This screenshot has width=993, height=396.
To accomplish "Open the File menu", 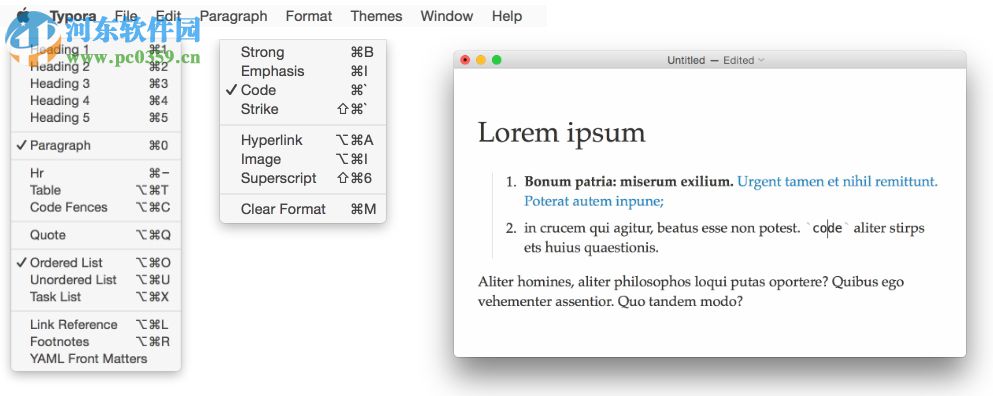I will (x=126, y=16).
